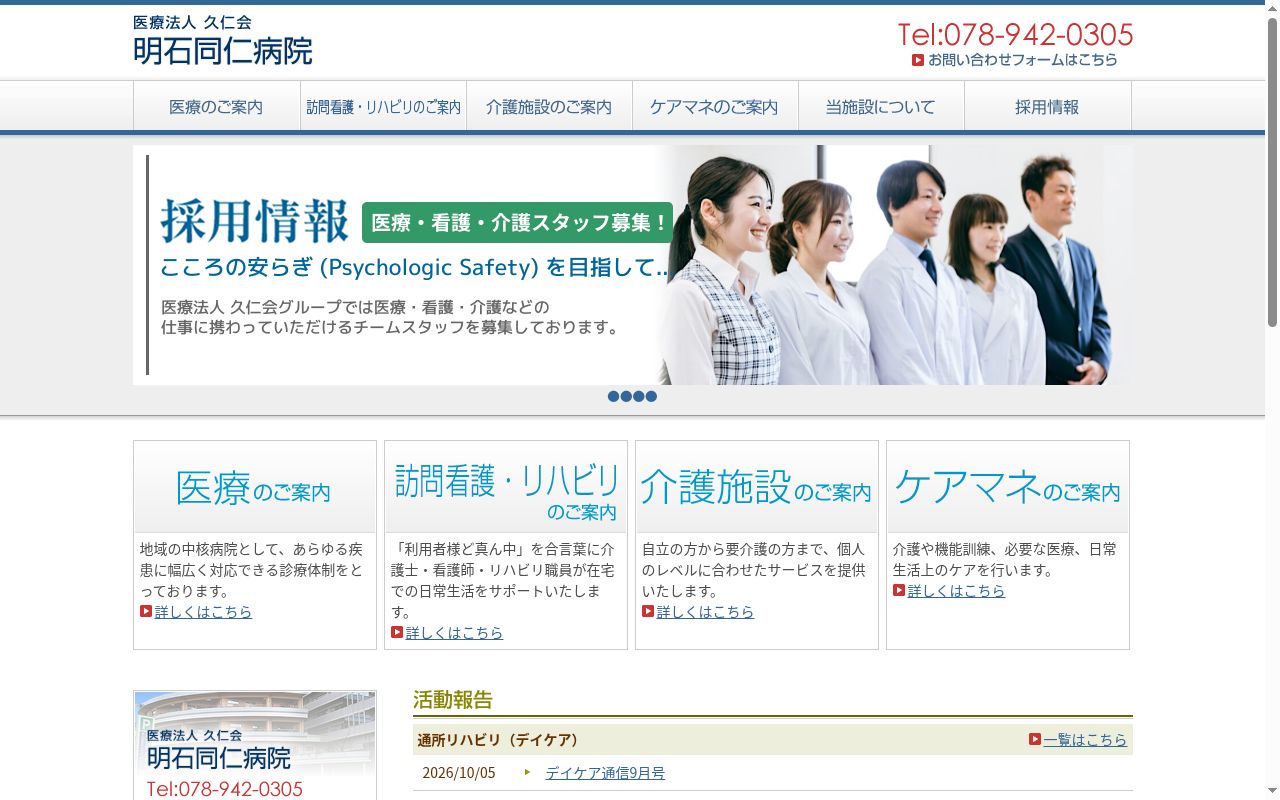This screenshot has width=1280, height=800.
Task: Open 詳しくはこちら under 医療のご案内
Action: [x=203, y=612]
